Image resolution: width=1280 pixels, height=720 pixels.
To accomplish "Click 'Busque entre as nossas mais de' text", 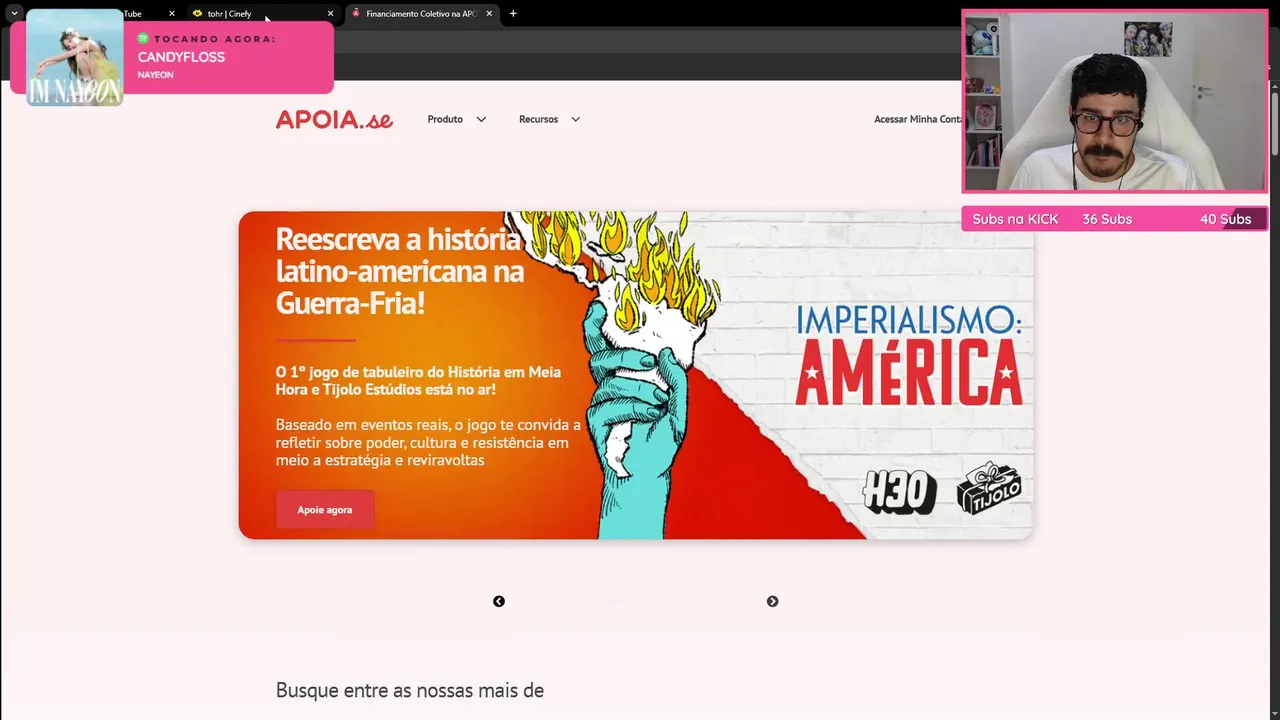I will point(410,690).
